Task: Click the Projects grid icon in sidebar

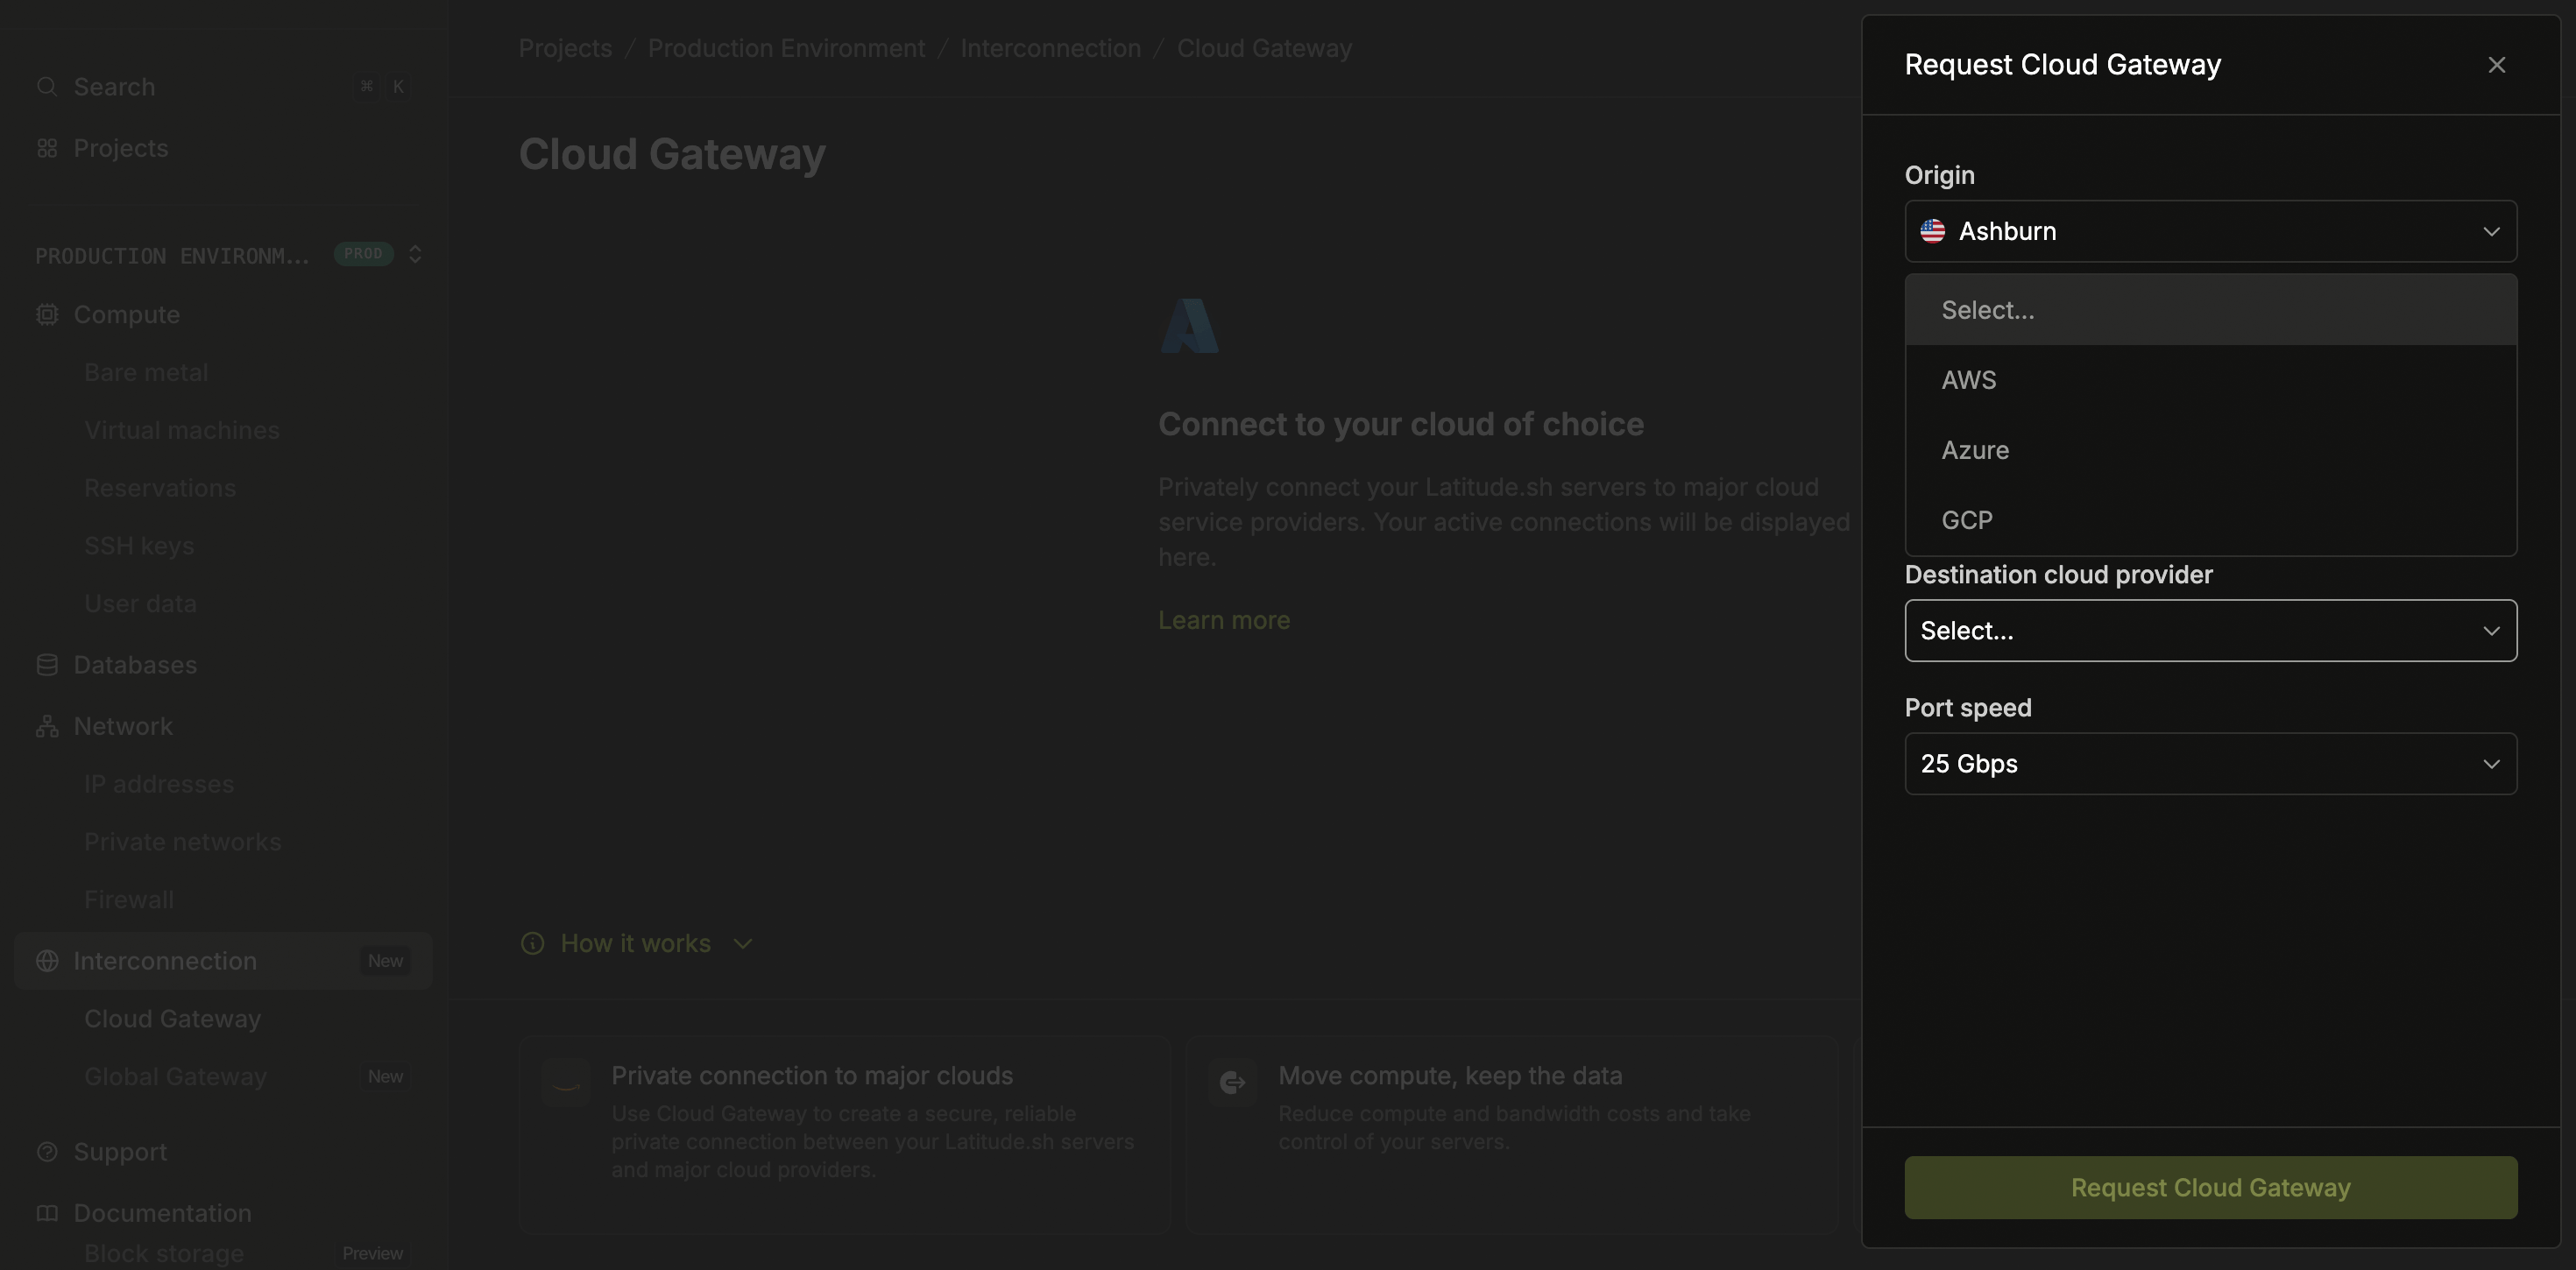Action: point(47,147)
